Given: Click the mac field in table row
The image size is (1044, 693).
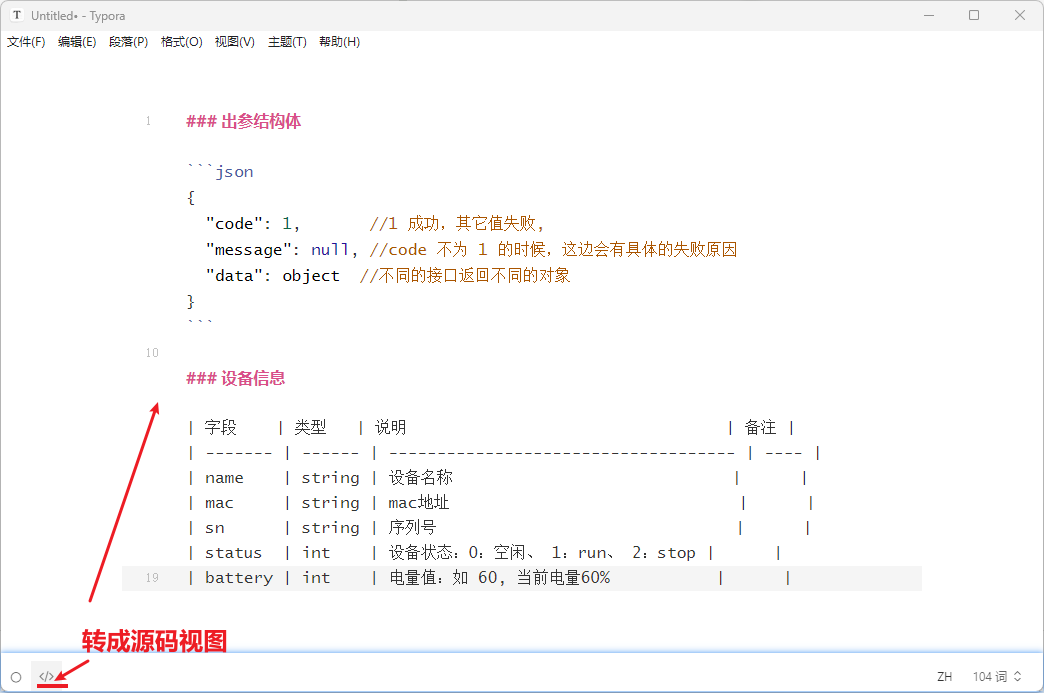Looking at the screenshot, I should click(x=219, y=503).
